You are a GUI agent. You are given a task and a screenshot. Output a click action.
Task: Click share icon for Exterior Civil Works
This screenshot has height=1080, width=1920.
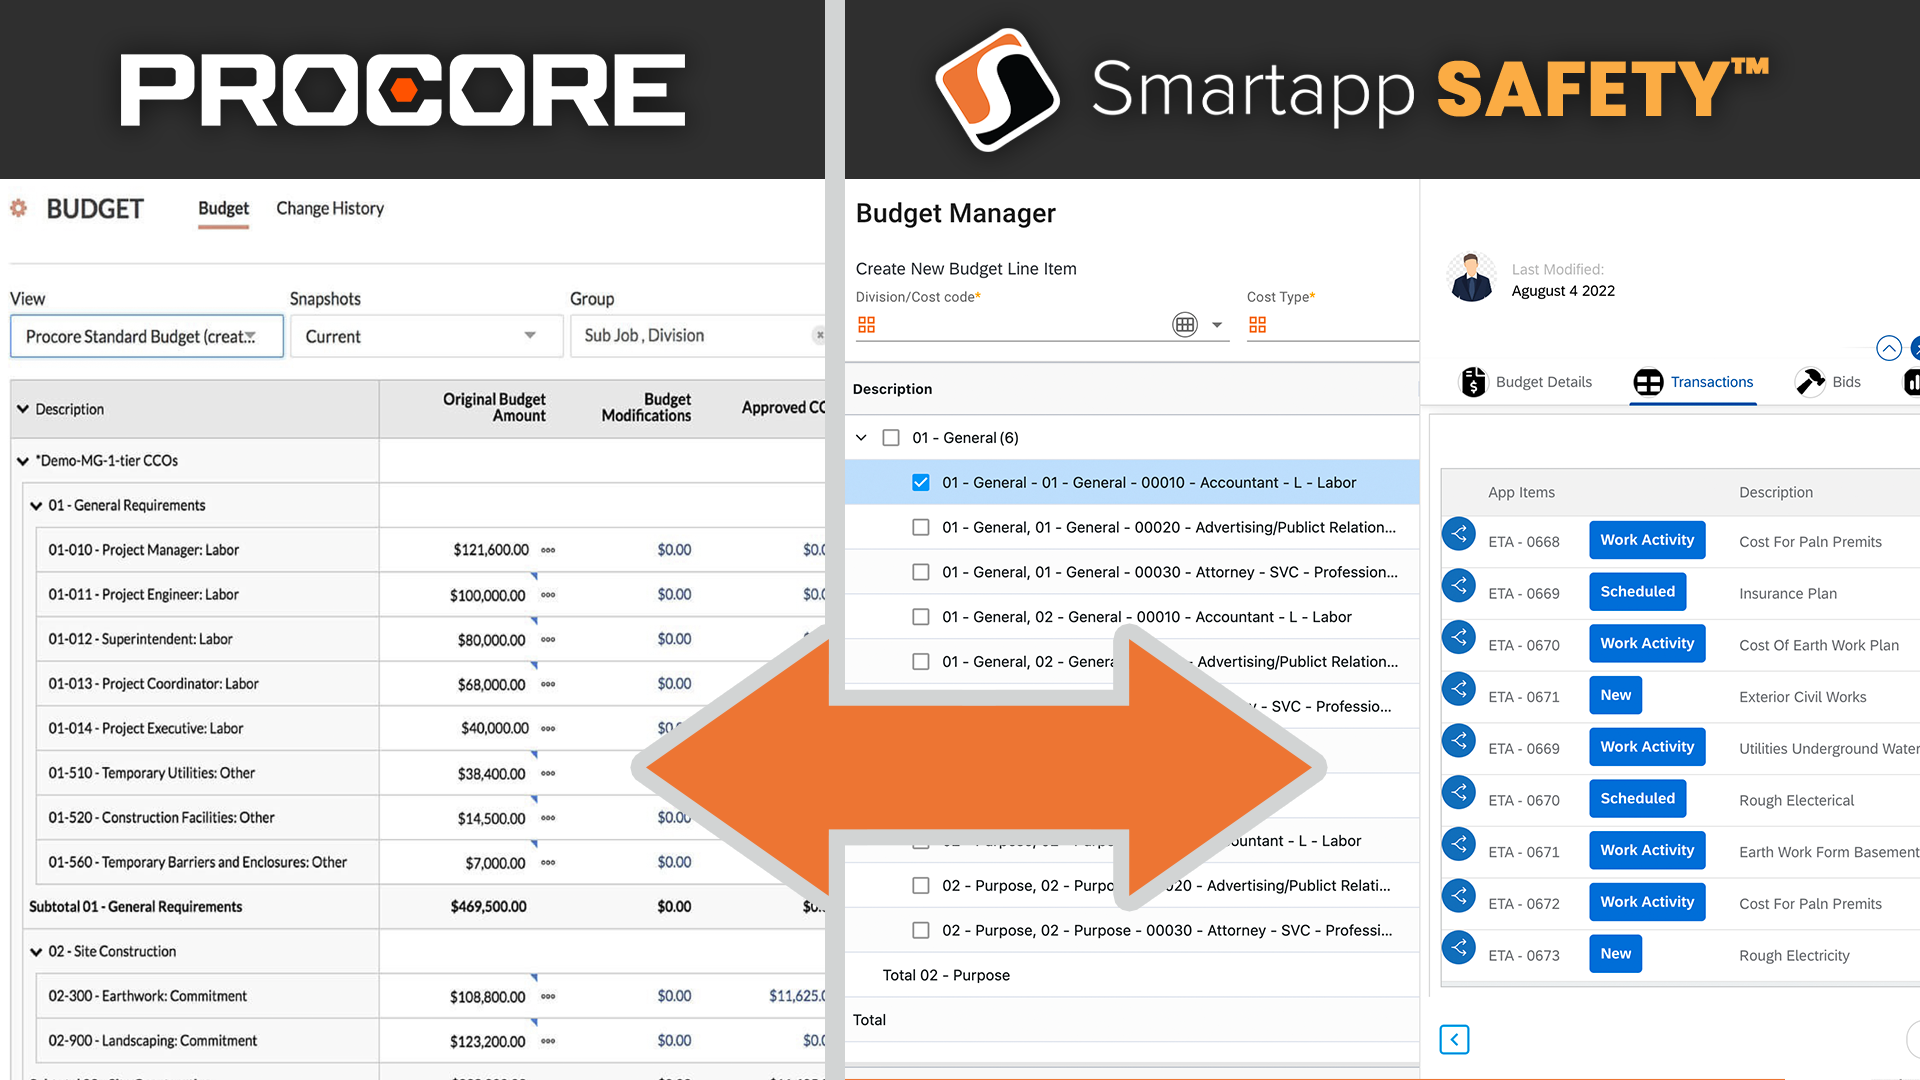pos(1459,689)
